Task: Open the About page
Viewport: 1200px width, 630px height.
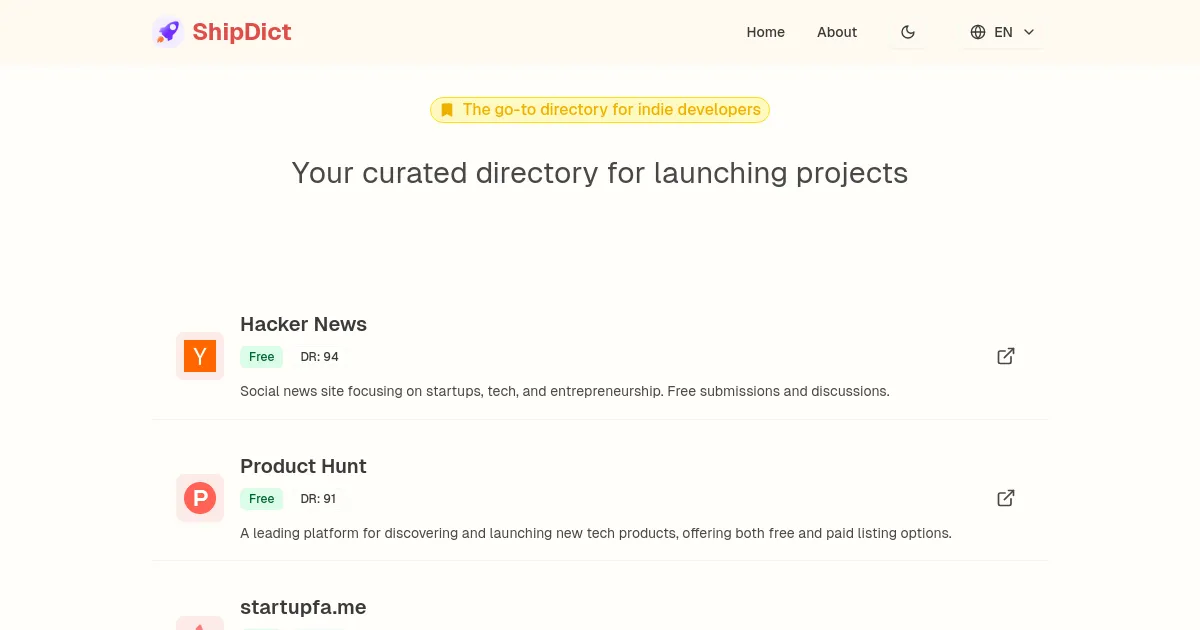Action: 837,32
